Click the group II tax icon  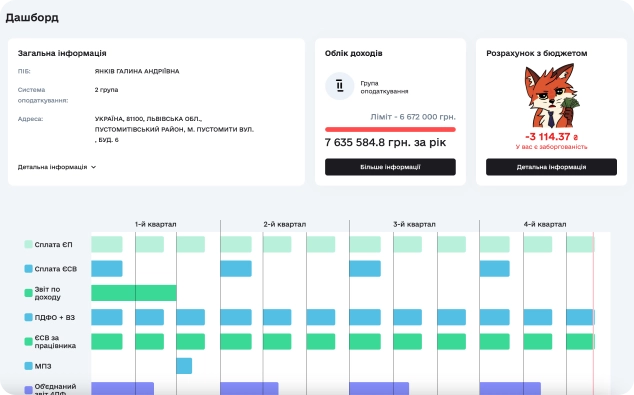click(340, 86)
